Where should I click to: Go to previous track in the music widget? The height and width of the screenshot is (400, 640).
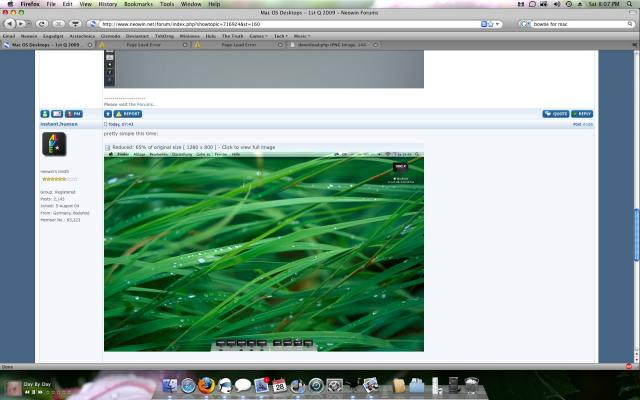click(27, 392)
